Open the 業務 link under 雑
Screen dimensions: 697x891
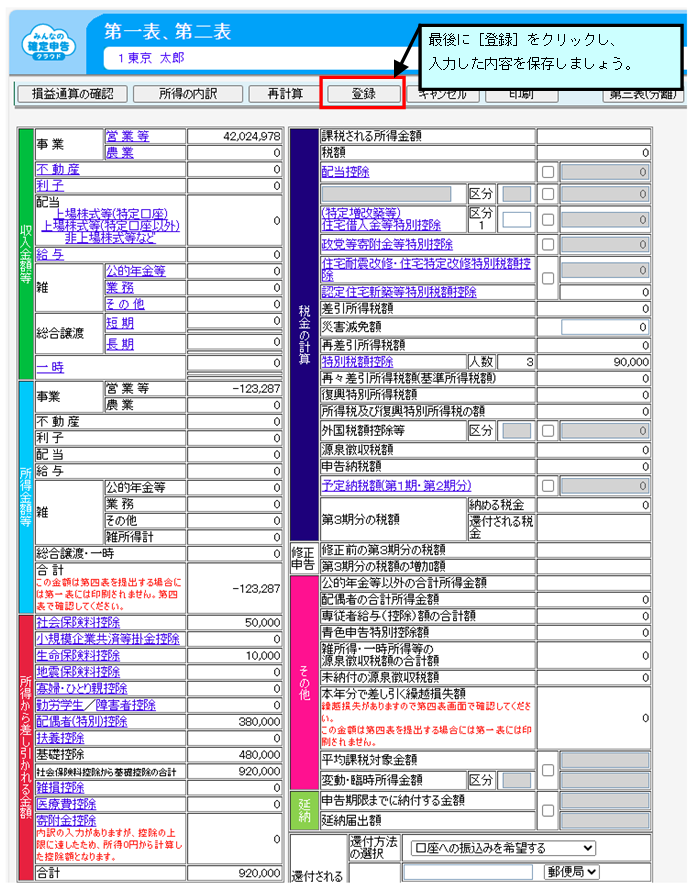(x=120, y=288)
